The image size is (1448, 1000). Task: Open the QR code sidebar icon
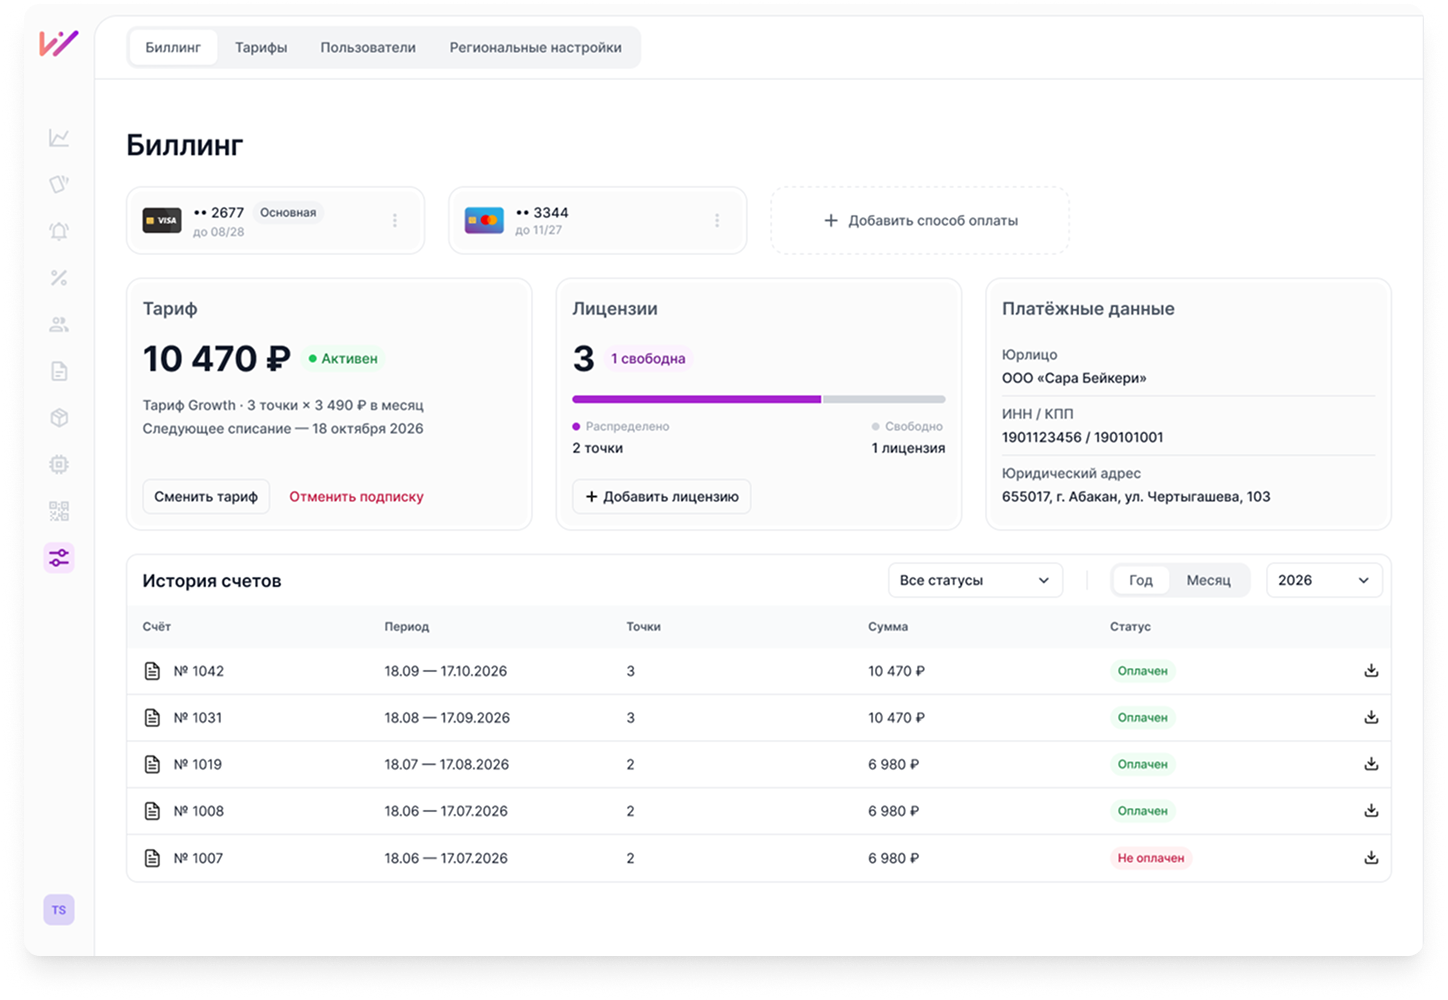click(x=59, y=511)
